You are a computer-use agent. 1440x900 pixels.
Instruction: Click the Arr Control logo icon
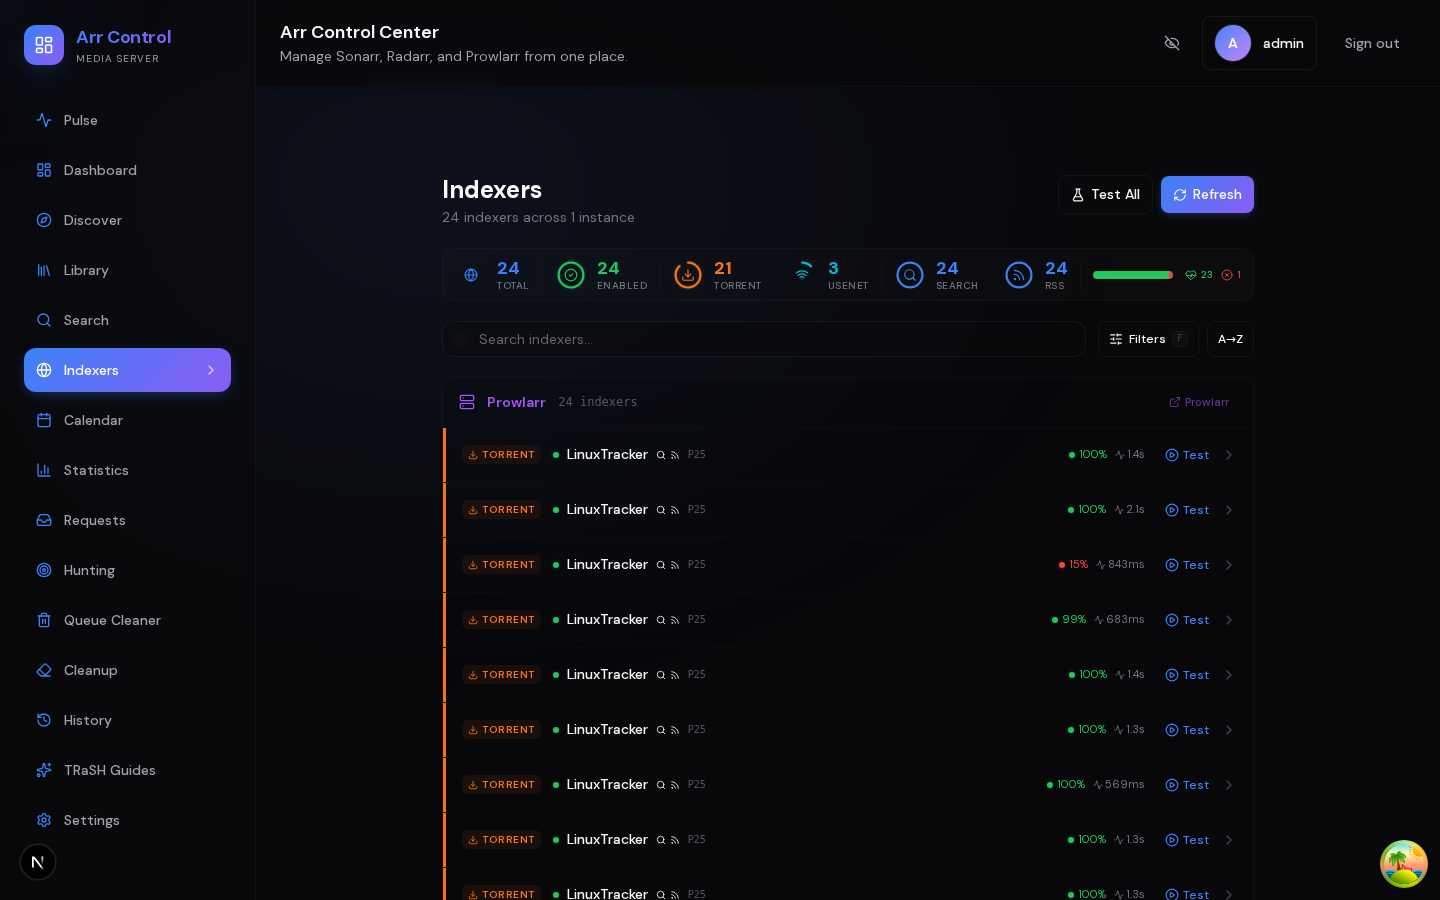(44, 45)
